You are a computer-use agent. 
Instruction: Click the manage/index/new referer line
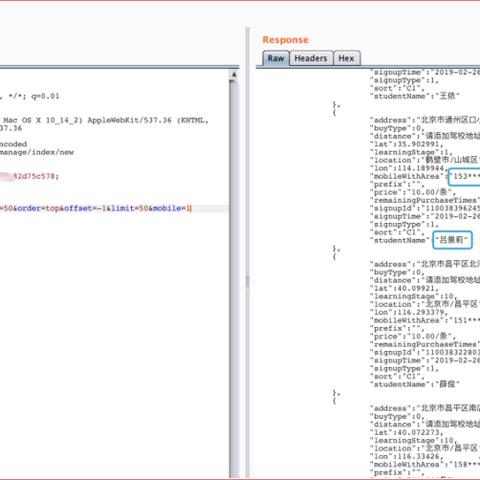click(x=37, y=152)
